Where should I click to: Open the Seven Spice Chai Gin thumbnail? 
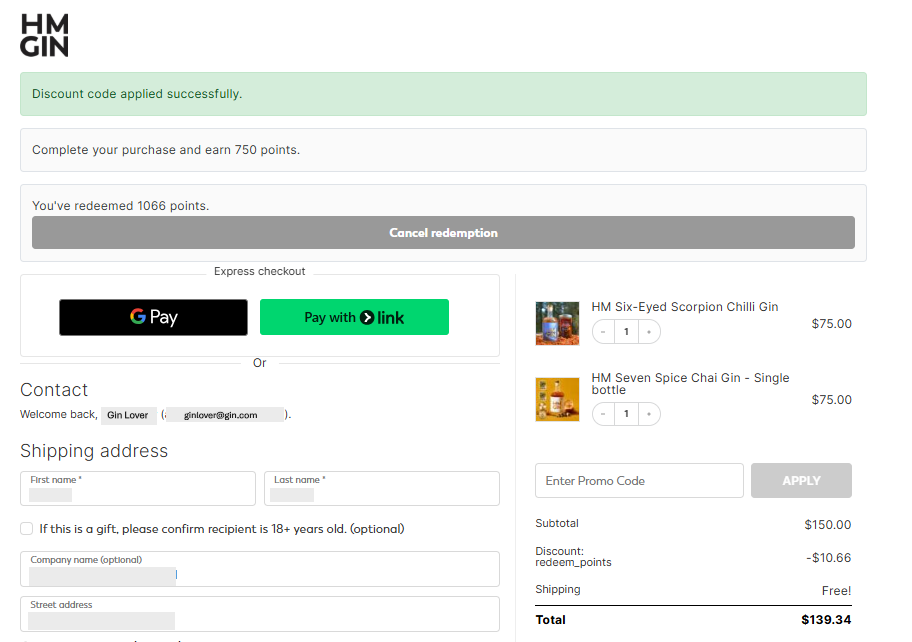click(x=557, y=399)
